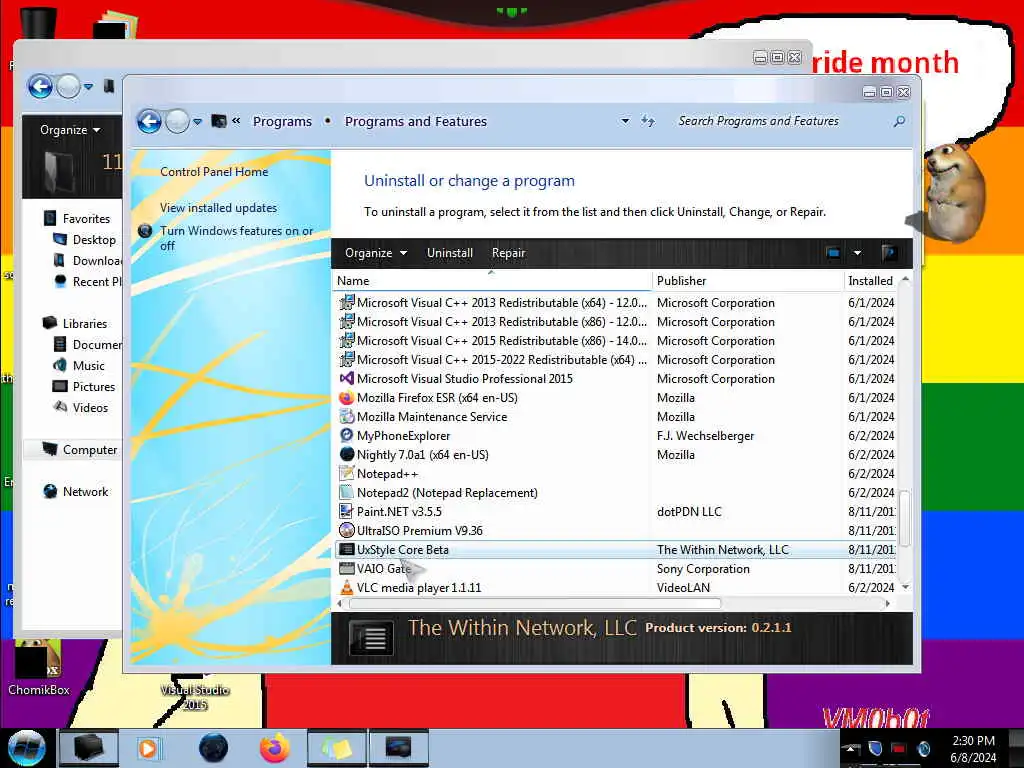
Task: Select Nightly 7.0a1 icon in list
Action: coord(347,454)
